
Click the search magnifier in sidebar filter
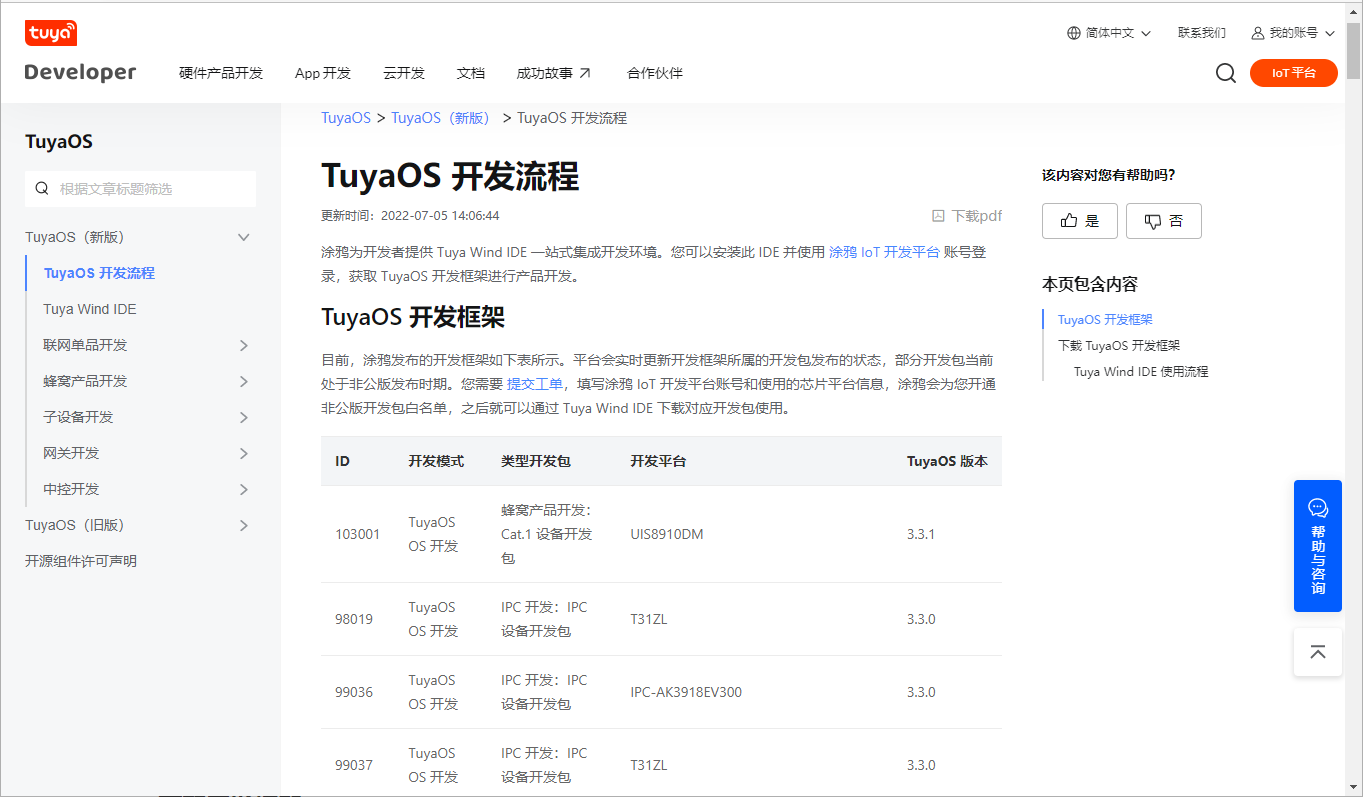41,188
